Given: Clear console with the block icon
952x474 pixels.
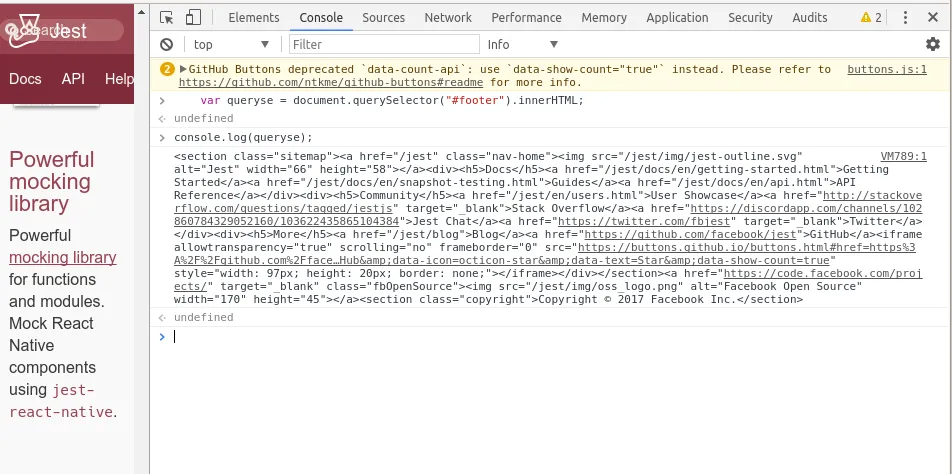Looking at the screenshot, I should pos(166,44).
